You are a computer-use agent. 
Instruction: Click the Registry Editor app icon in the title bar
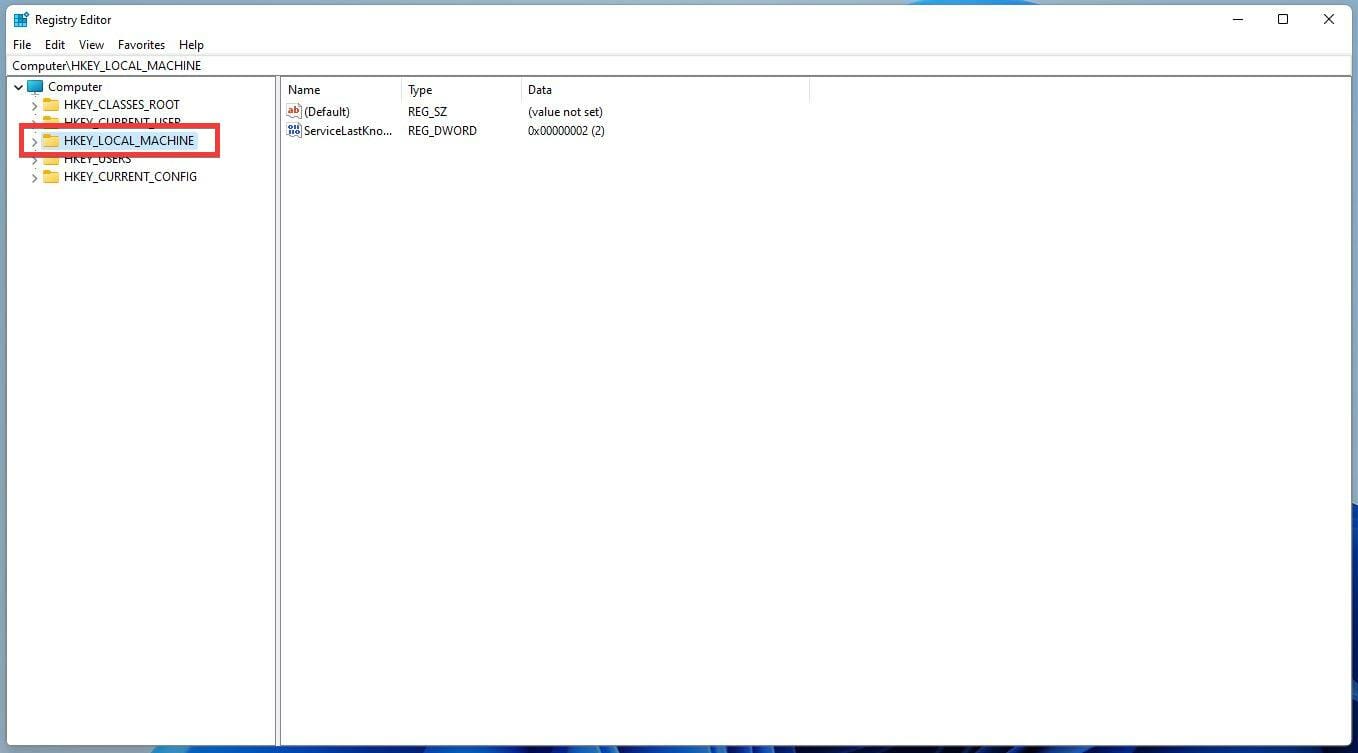point(20,19)
